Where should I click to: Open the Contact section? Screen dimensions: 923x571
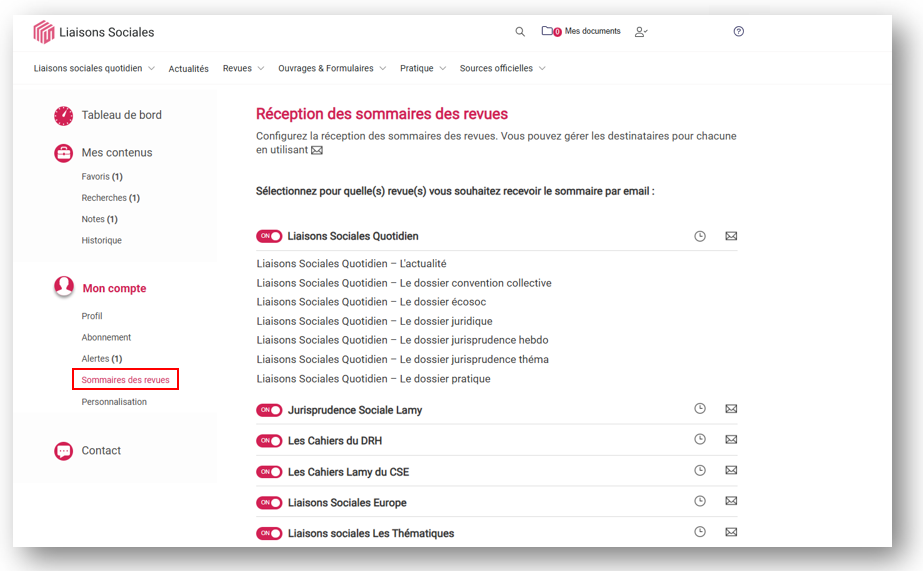click(101, 450)
